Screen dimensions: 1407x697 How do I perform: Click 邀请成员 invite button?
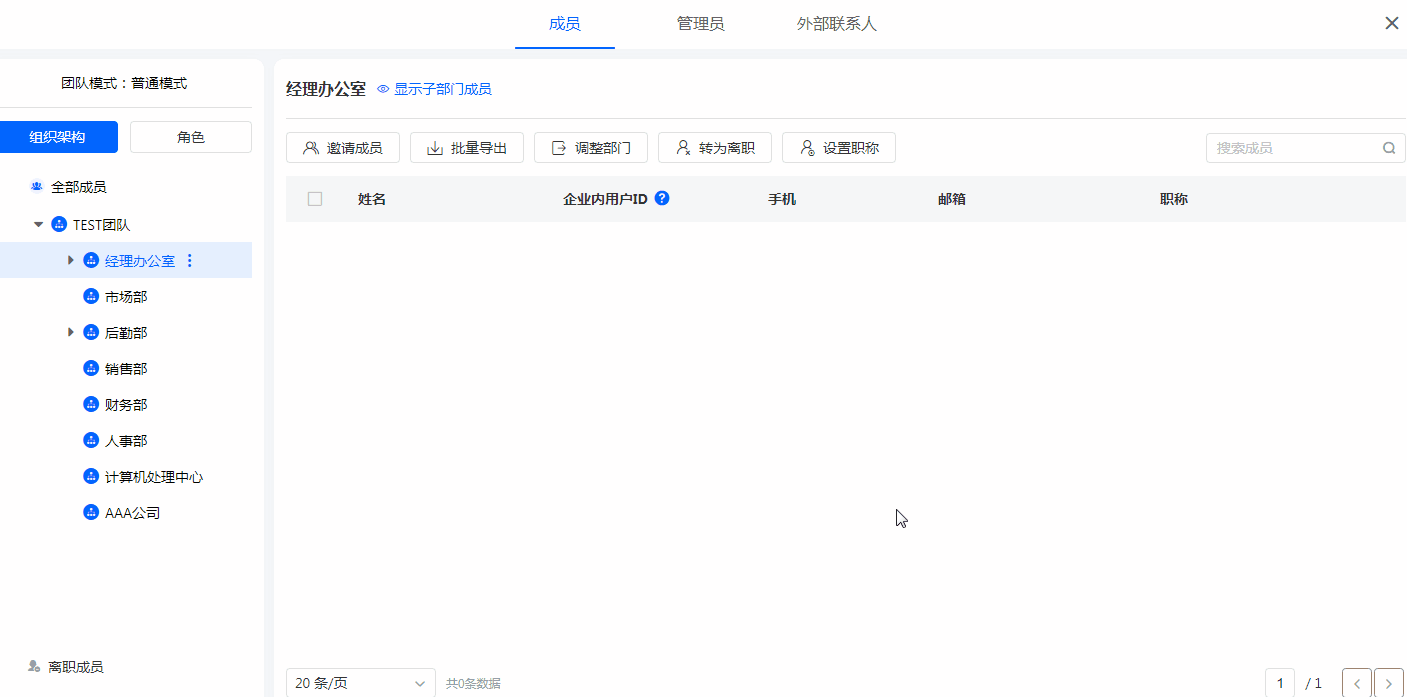click(343, 148)
